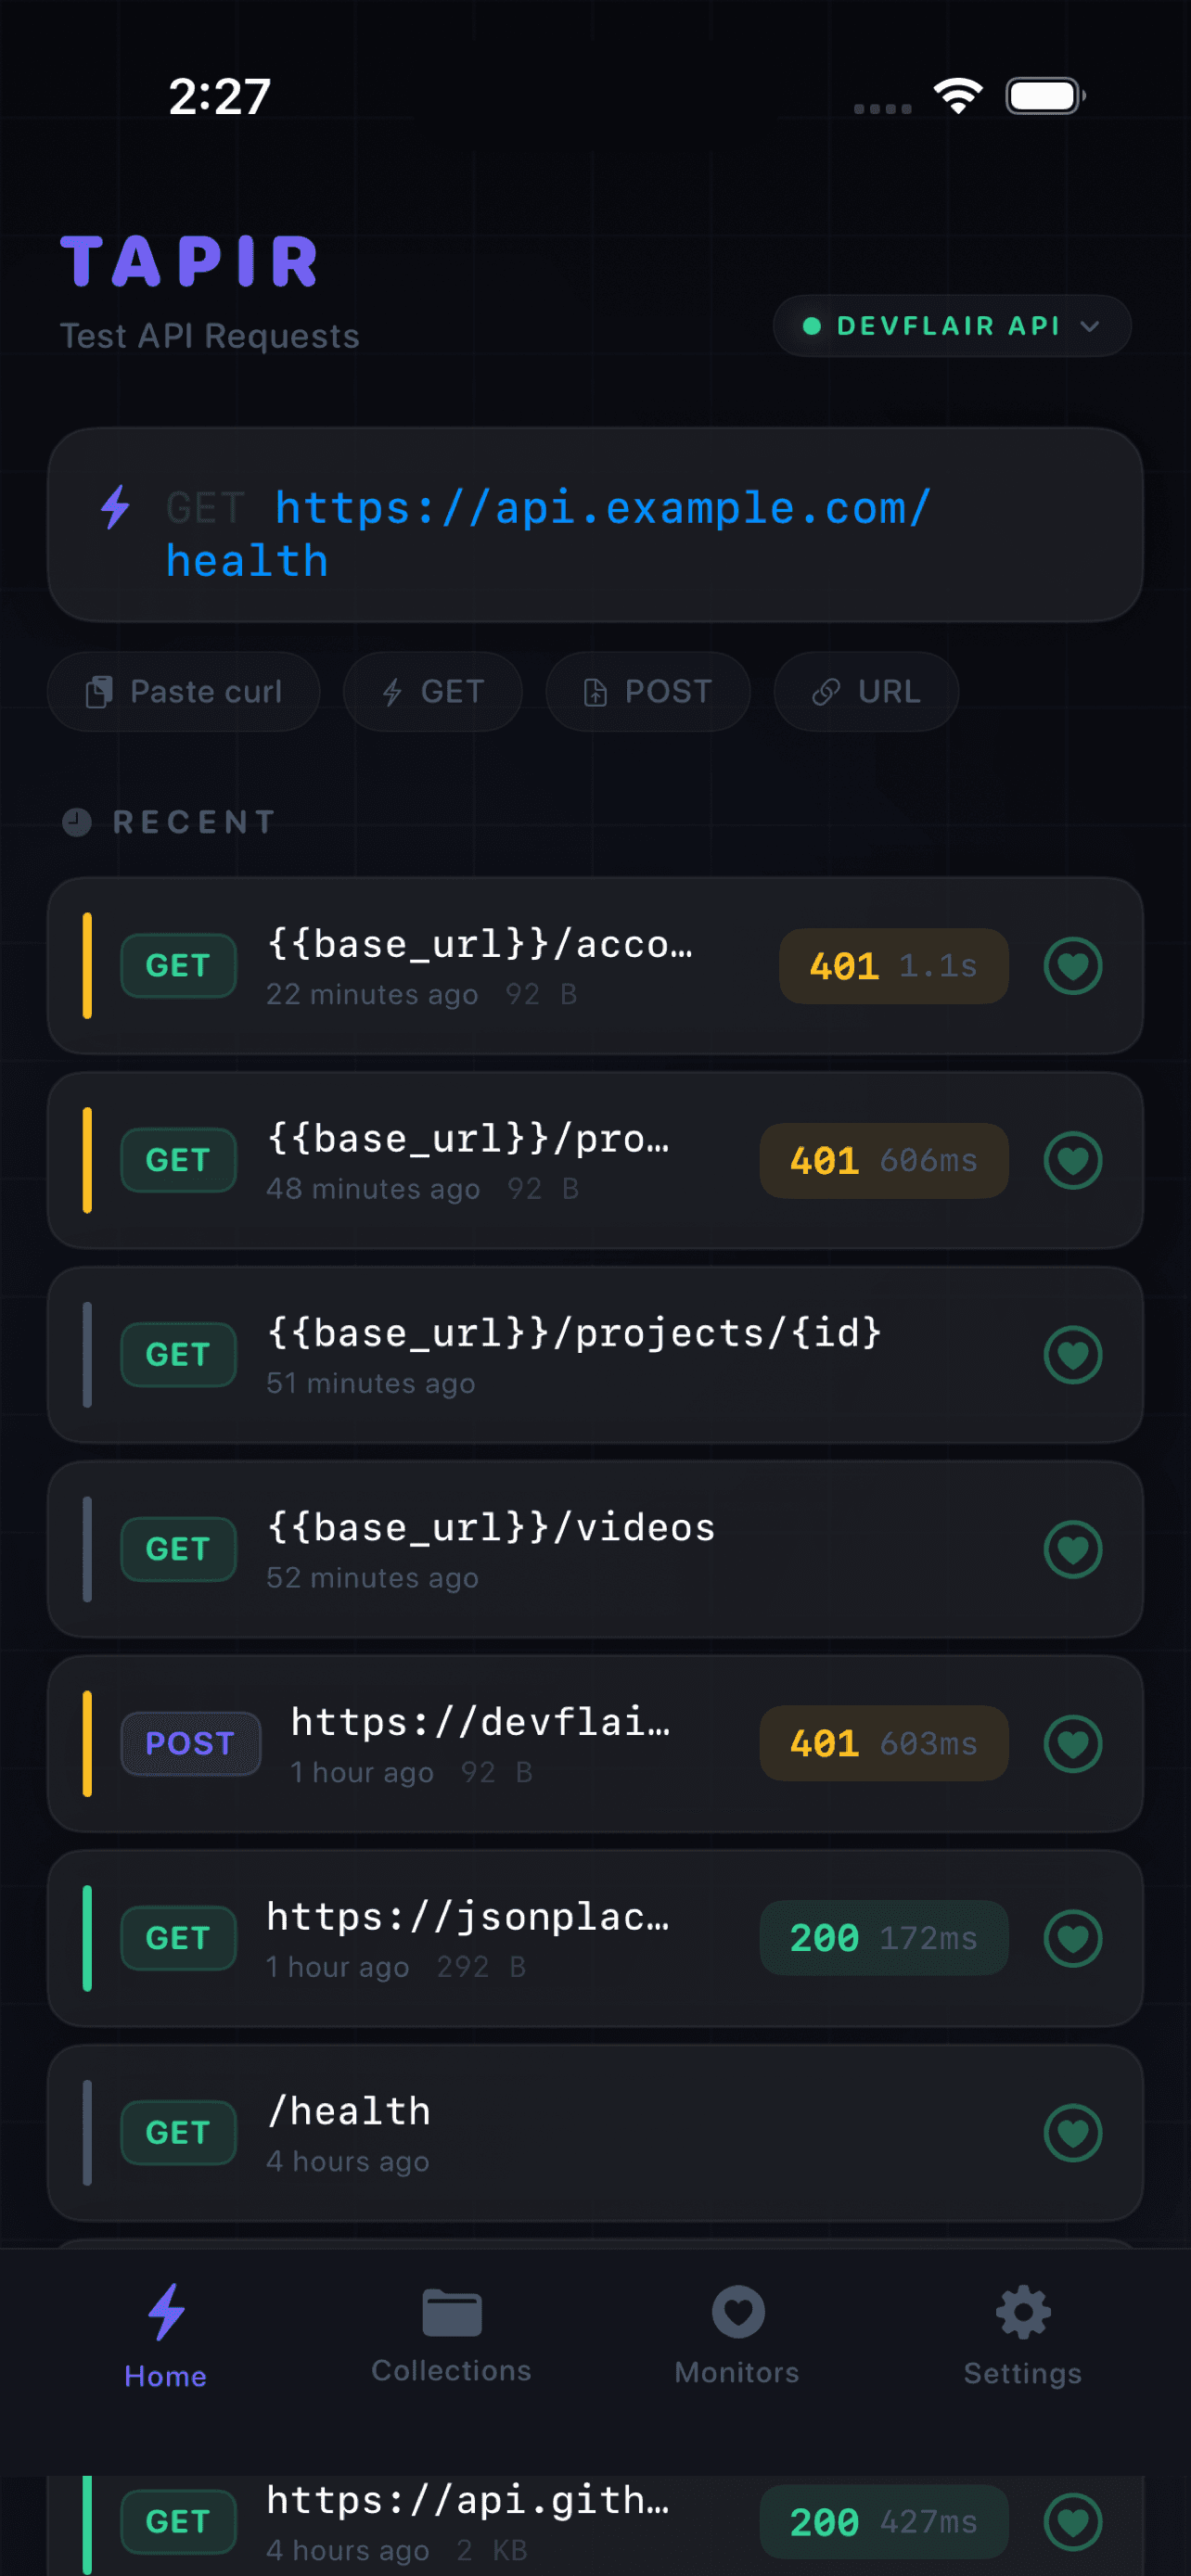Tap heart icon on the jsonplaceholder request
This screenshot has width=1191, height=2576.
(1072, 1938)
